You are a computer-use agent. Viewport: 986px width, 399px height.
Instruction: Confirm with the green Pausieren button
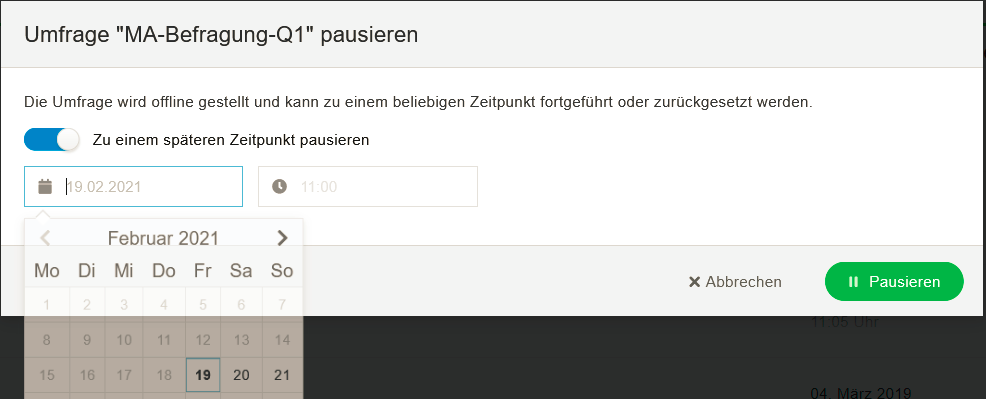894,281
